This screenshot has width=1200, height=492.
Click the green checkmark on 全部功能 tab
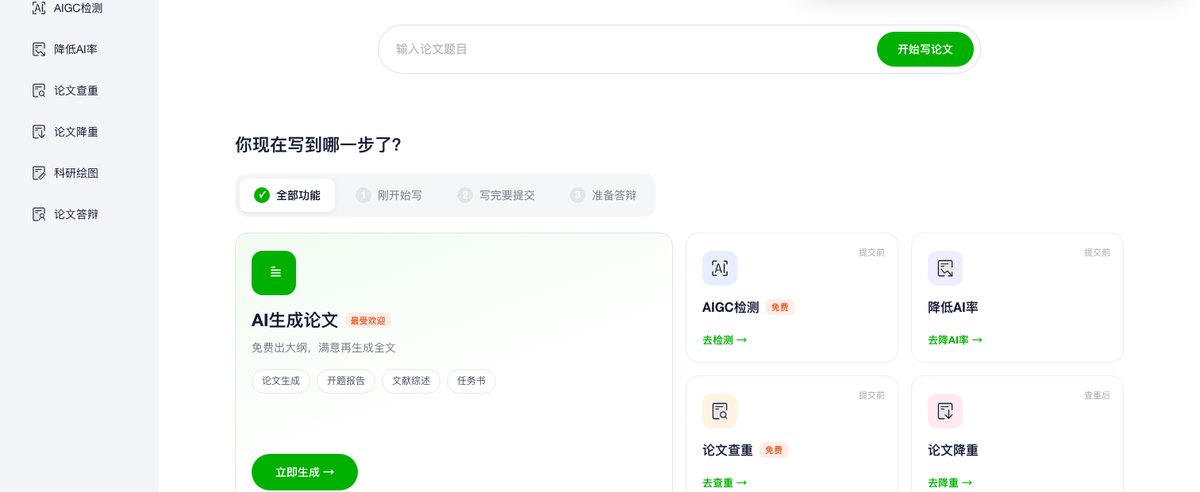click(262, 195)
